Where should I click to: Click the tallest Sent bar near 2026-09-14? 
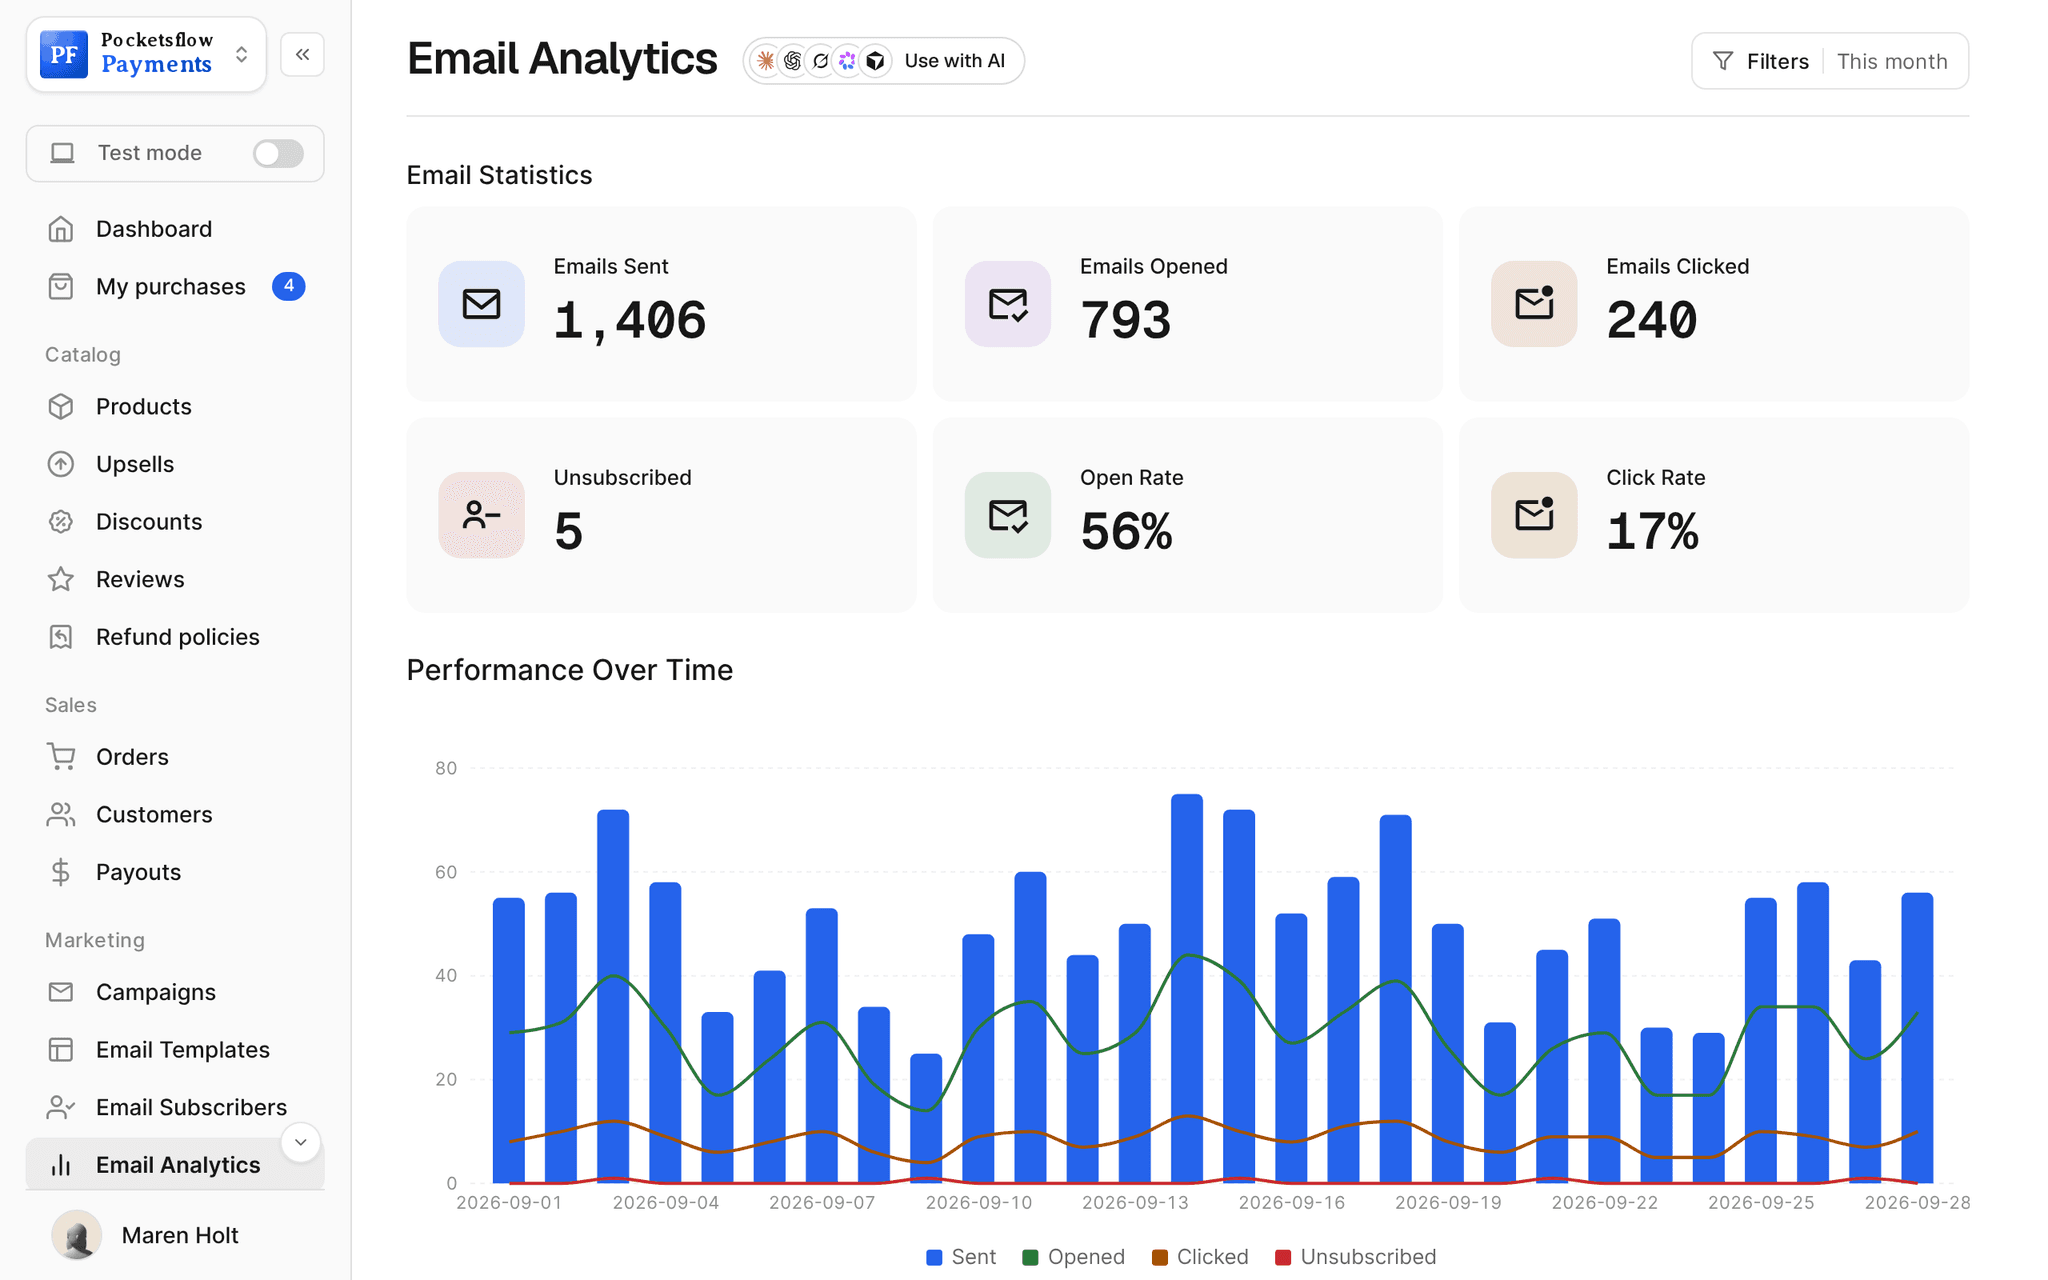click(1187, 989)
